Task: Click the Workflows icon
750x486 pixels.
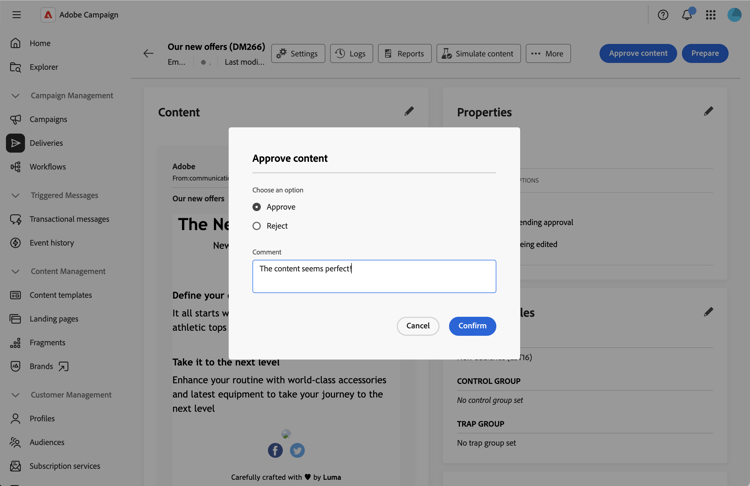Action: [15, 166]
